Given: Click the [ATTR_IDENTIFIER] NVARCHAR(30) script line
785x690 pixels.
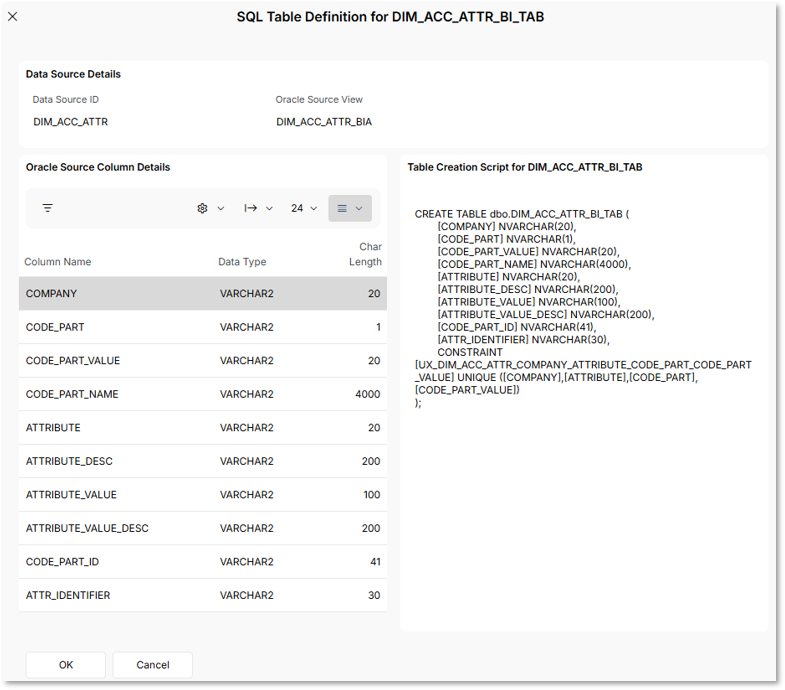Looking at the screenshot, I should (x=523, y=339).
